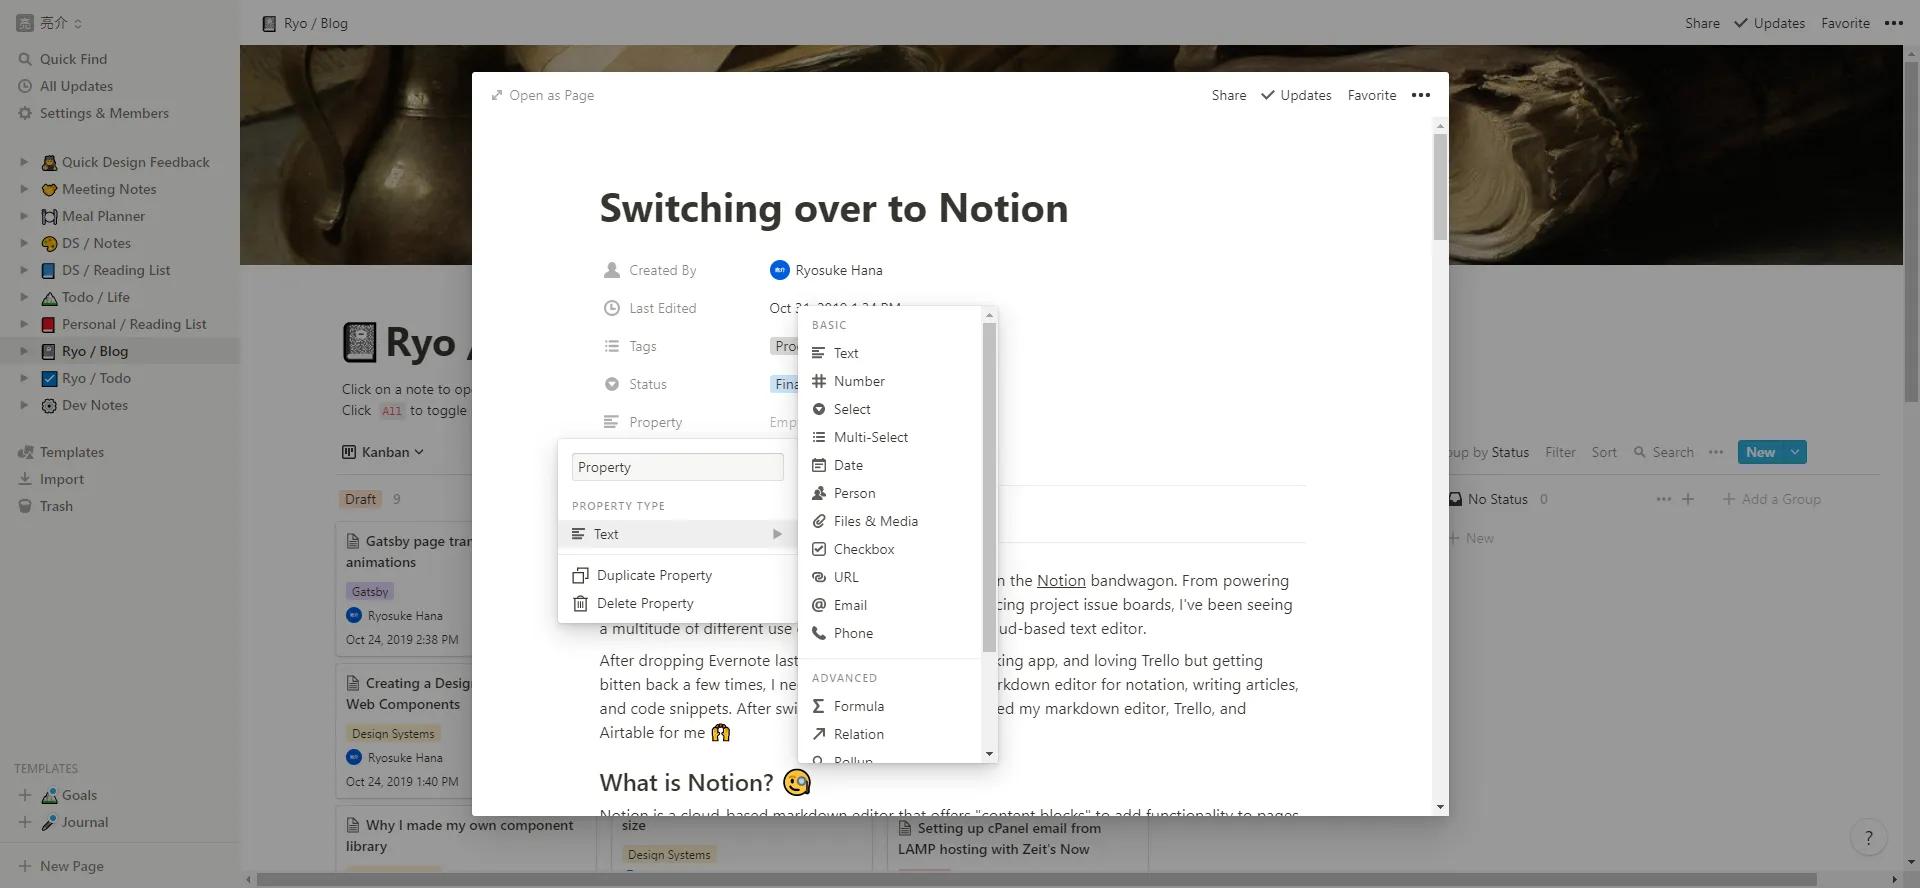Pick the Phone property icon
Viewport: 1920px width, 888px height.
pyautogui.click(x=819, y=633)
